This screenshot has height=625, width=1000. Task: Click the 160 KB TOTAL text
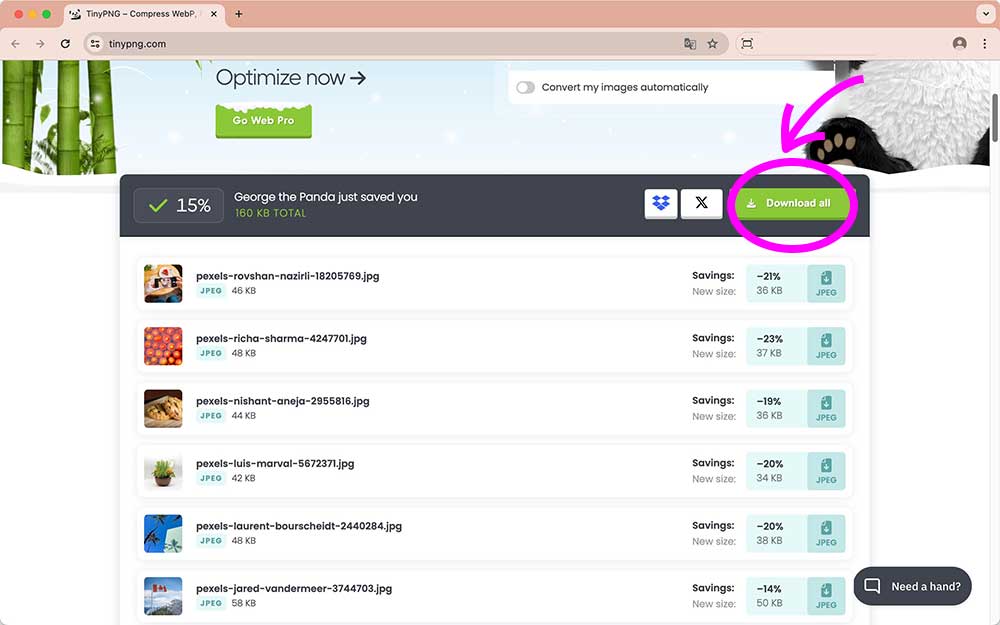(x=270, y=213)
